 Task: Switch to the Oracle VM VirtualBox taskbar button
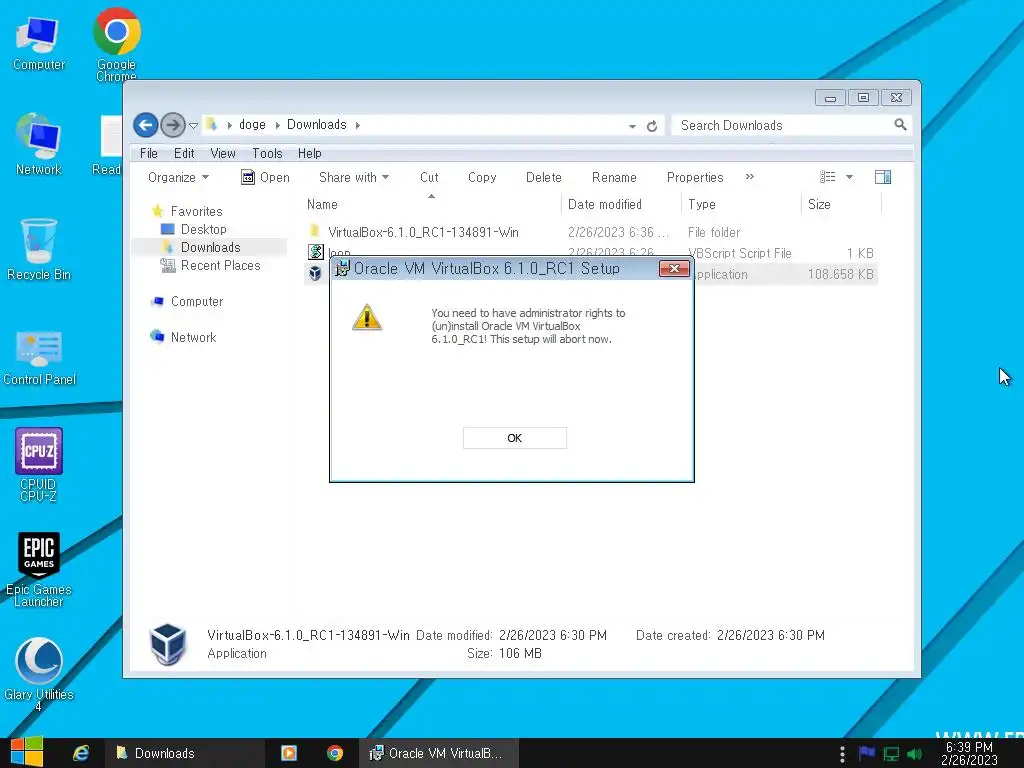click(439, 753)
